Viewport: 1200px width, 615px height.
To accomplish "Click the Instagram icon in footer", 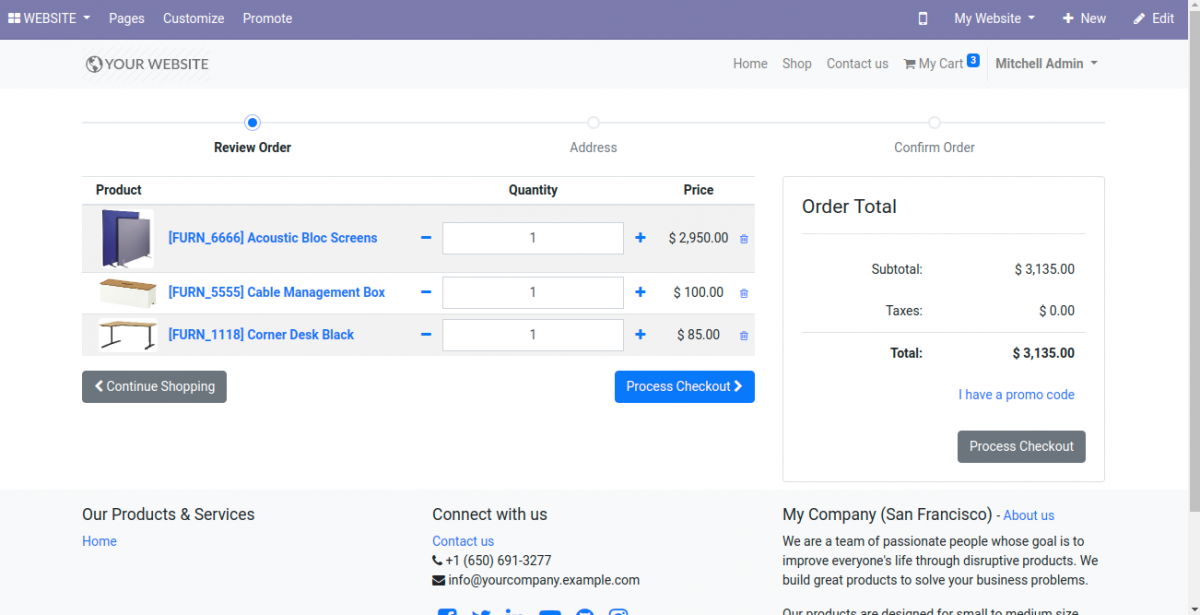I will click(618, 612).
